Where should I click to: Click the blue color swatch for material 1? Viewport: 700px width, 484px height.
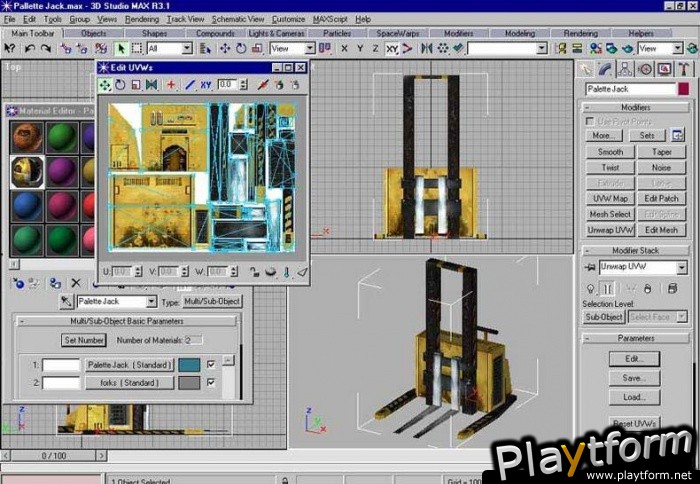189,365
